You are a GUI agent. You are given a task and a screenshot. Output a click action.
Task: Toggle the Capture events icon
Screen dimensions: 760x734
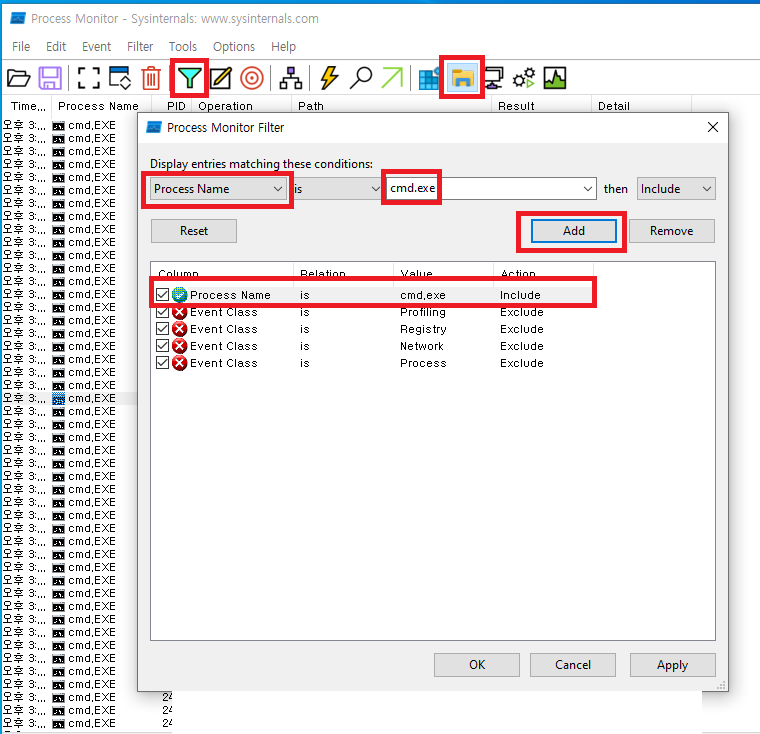(89, 78)
